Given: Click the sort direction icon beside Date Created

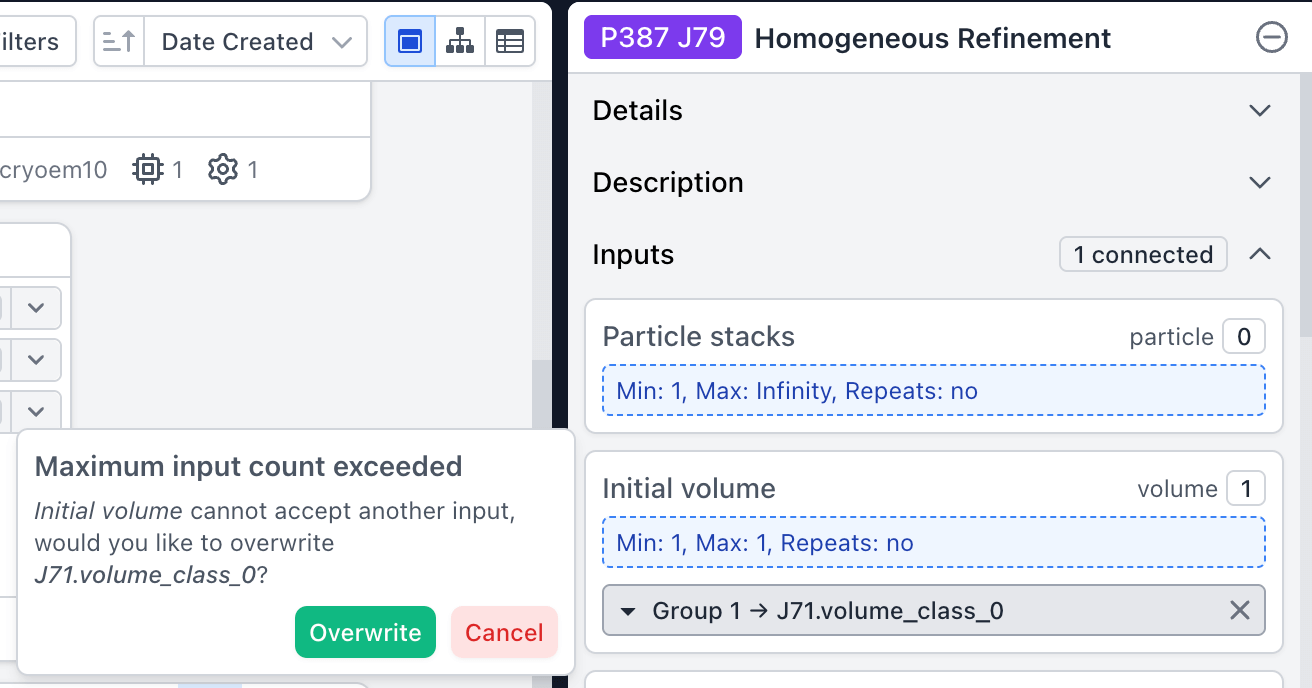Looking at the screenshot, I should click(118, 41).
